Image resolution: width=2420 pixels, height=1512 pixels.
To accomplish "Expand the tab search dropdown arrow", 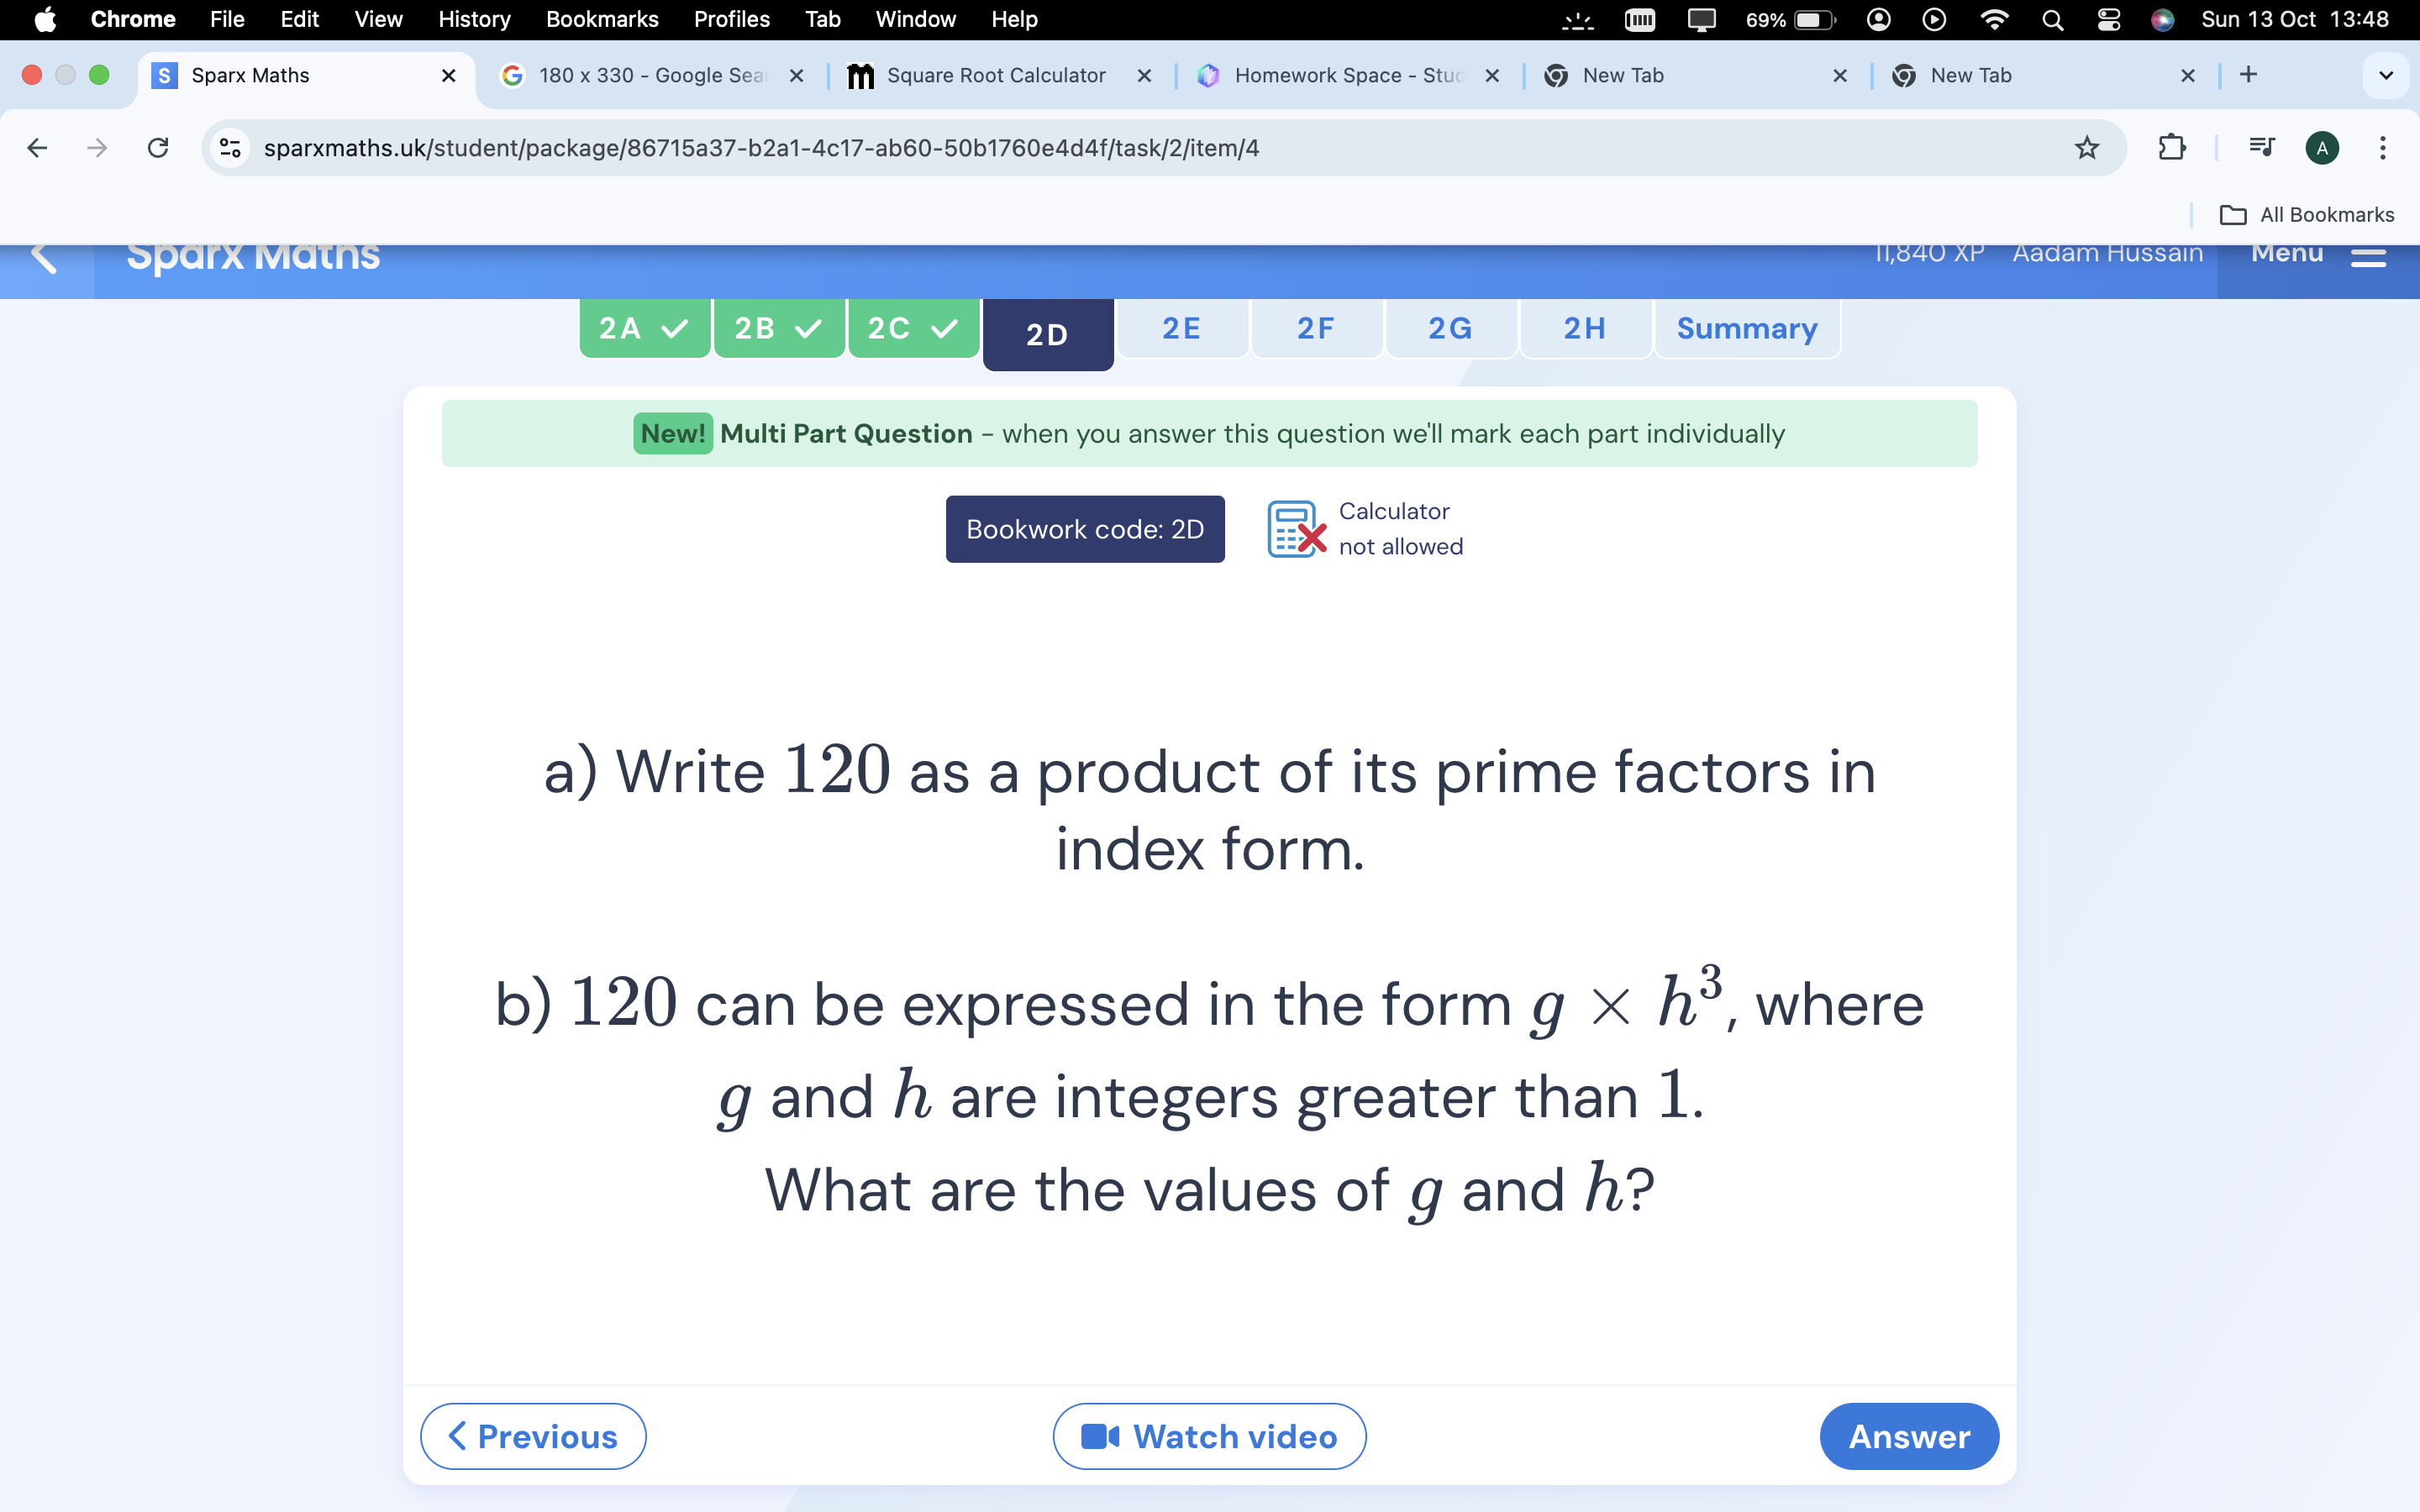I will pyautogui.click(x=2386, y=75).
